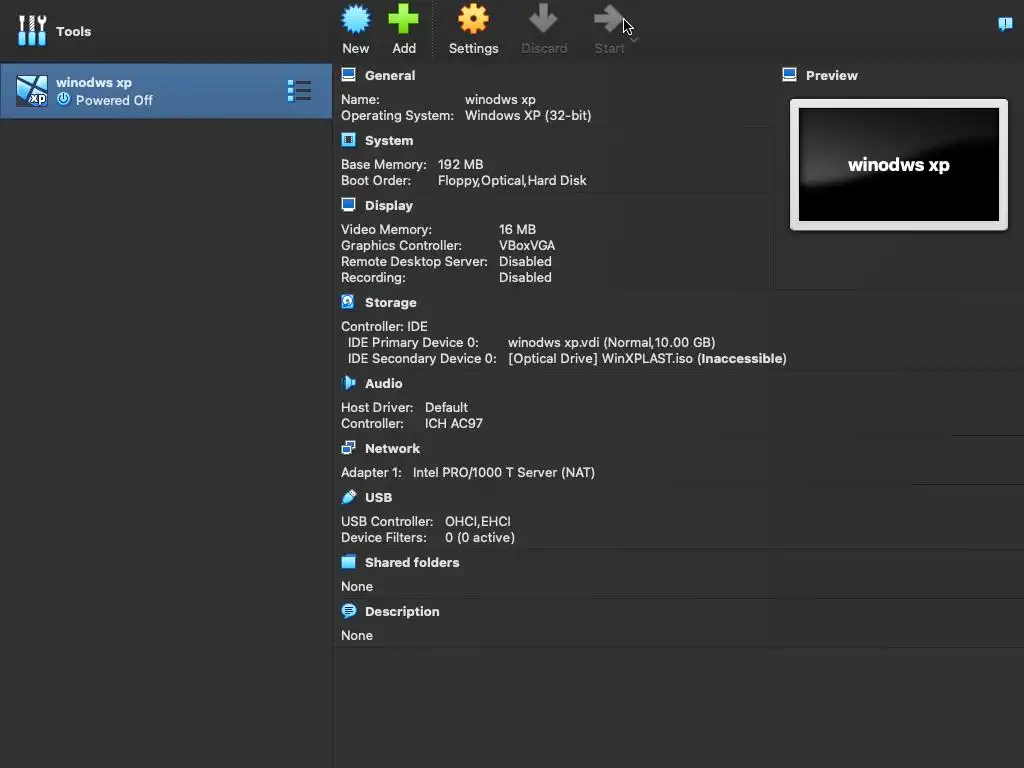Click the System section chip icon
The width and height of the screenshot is (1024, 768).
click(349, 140)
